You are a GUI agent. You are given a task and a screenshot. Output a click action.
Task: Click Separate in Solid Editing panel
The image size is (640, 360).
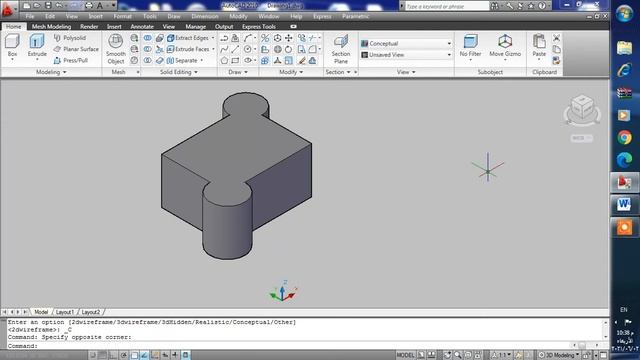point(182,60)
